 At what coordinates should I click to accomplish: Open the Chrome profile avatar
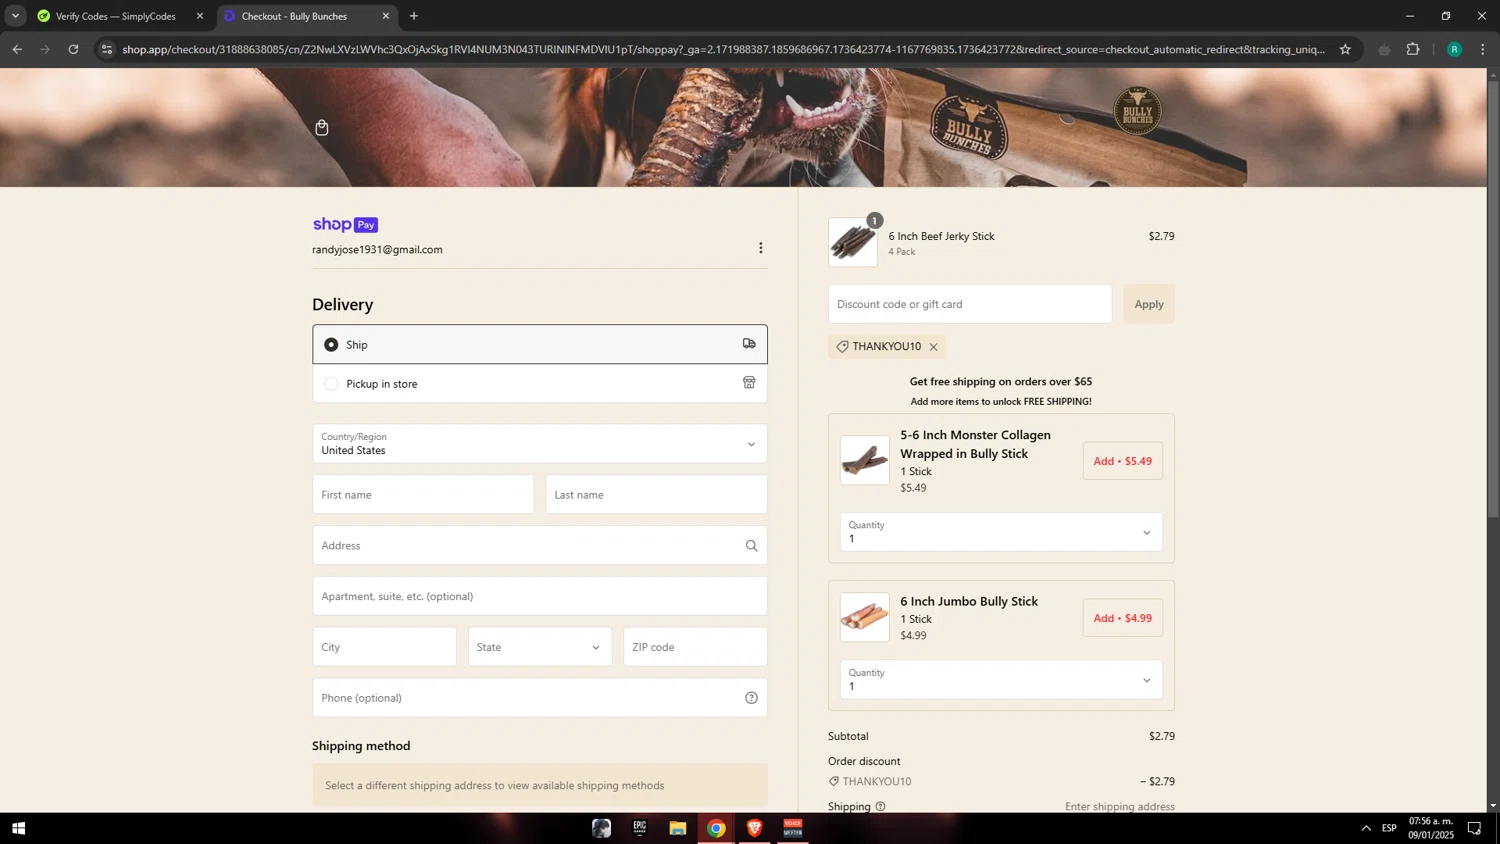pos(1454,49)
